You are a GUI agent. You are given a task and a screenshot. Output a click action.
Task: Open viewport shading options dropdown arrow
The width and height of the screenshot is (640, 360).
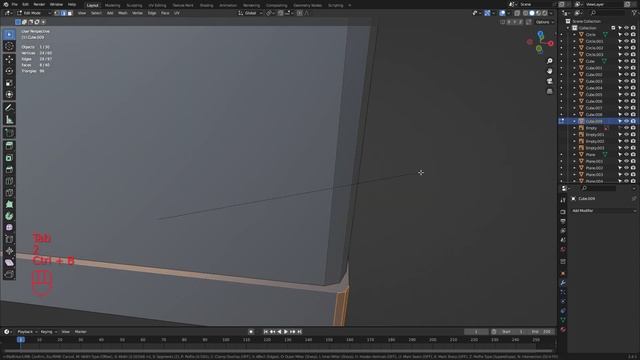point(551,13)
